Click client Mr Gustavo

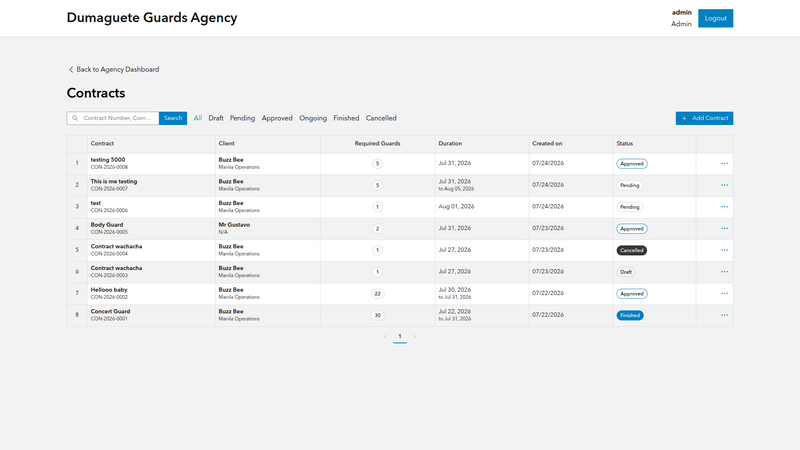[x=234, y=225]
